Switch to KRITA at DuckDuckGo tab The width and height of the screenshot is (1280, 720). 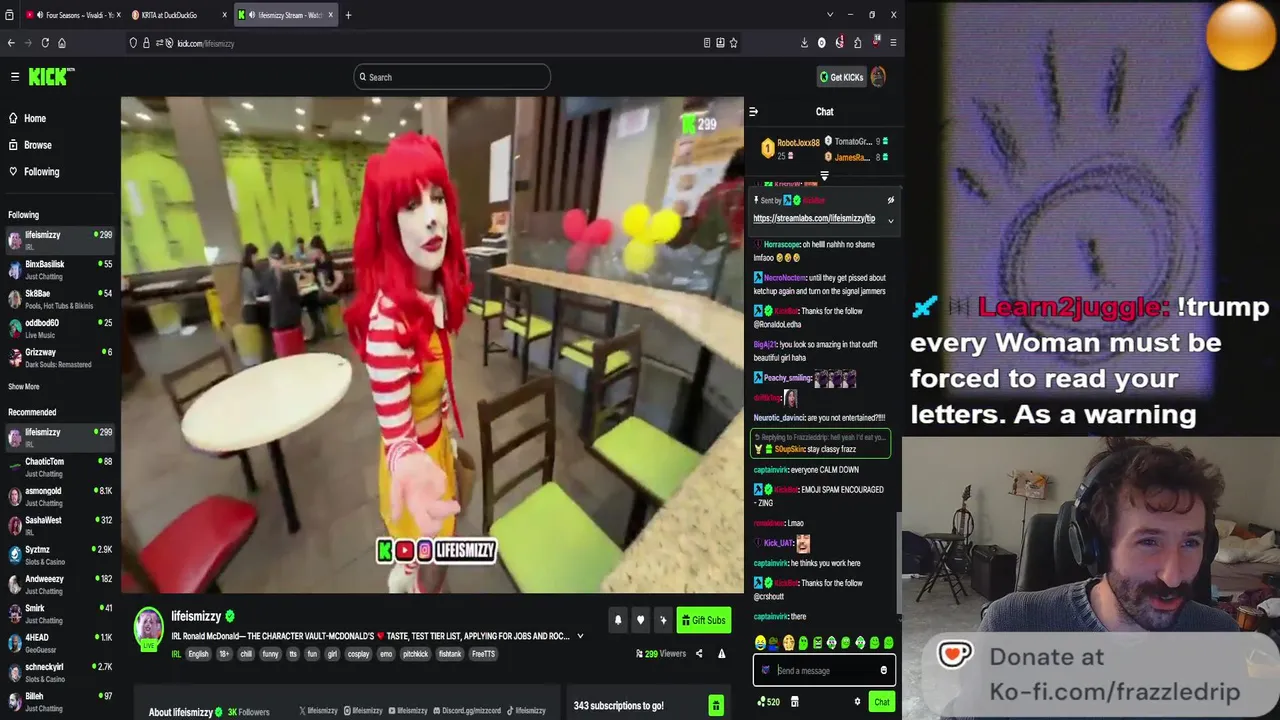click(177, 15)
